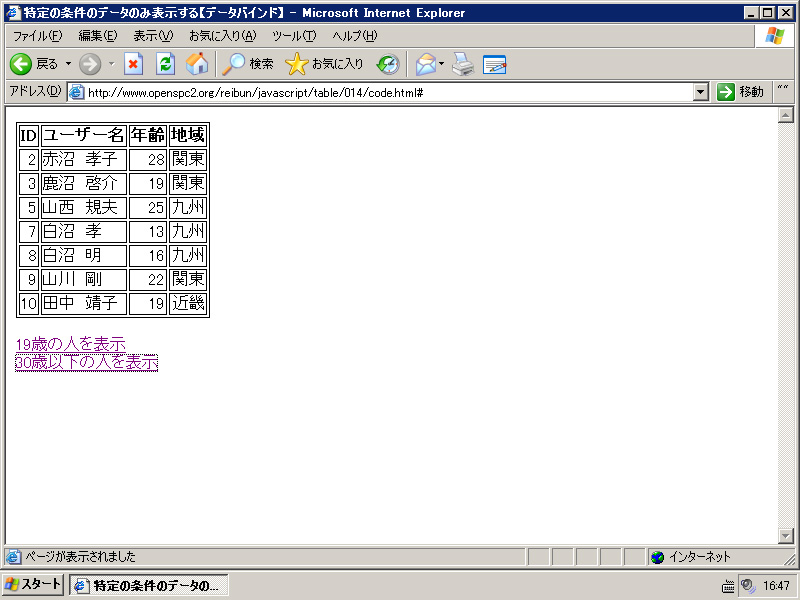
Task: Open the address bar dropdown list
Action: pos(700,92)
